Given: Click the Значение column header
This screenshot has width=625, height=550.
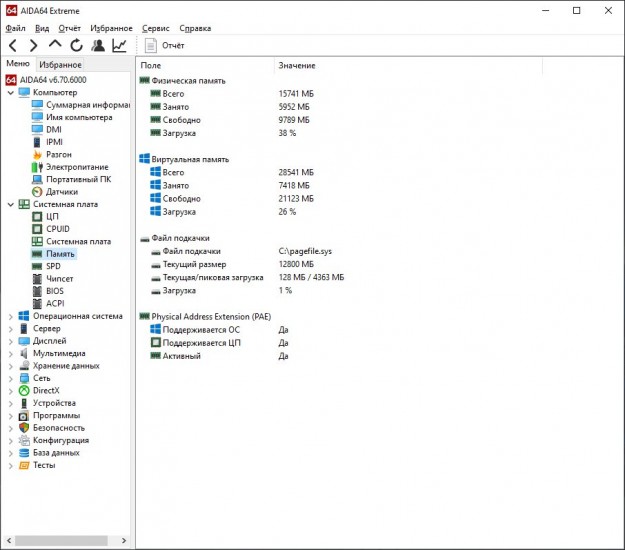Looking at the screenshot, I should click(296, 65).
